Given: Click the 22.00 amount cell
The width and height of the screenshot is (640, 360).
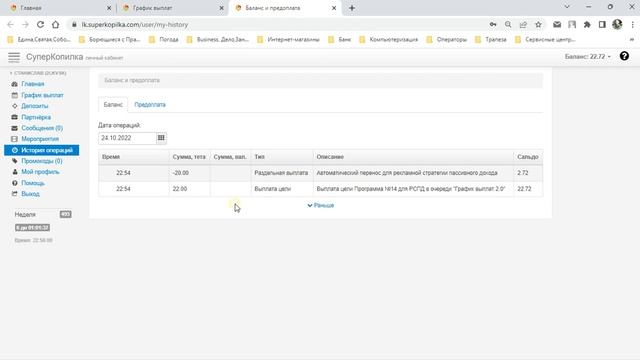Looking at the screenshot, I should (189, 189).
